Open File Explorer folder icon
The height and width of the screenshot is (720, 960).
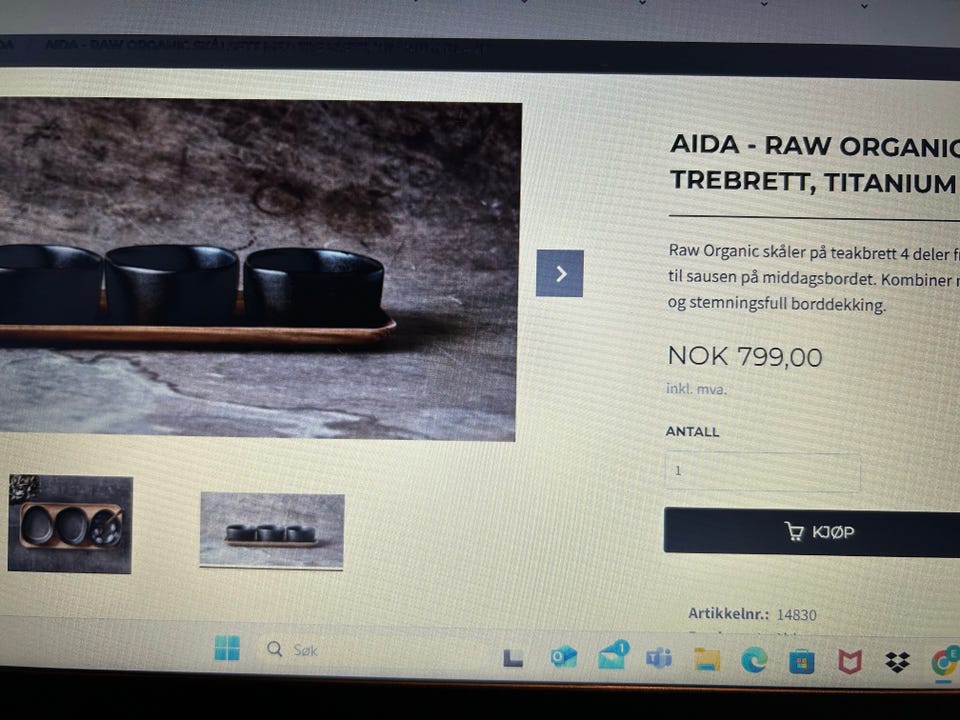(707, 659)
